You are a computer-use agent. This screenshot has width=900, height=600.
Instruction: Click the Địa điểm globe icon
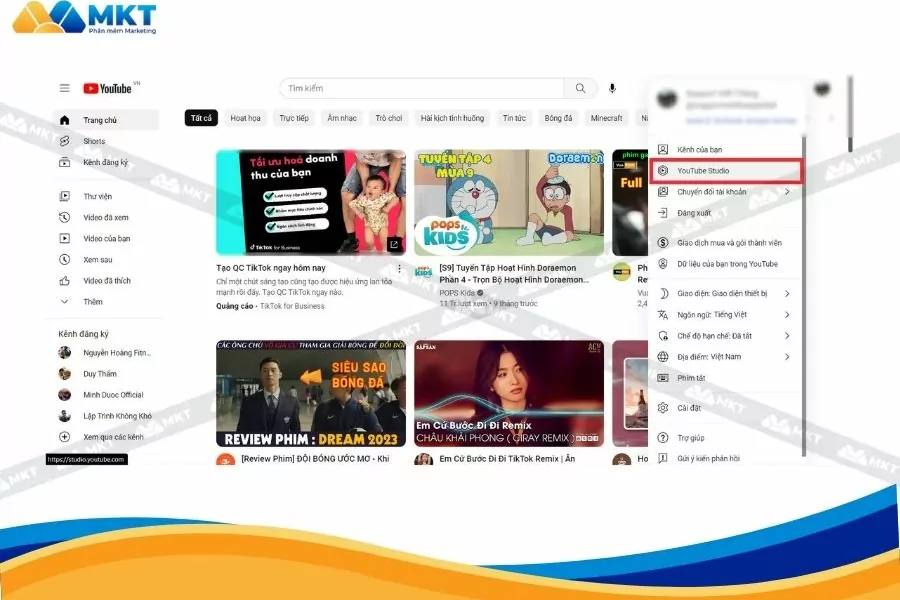pos(663,357)
